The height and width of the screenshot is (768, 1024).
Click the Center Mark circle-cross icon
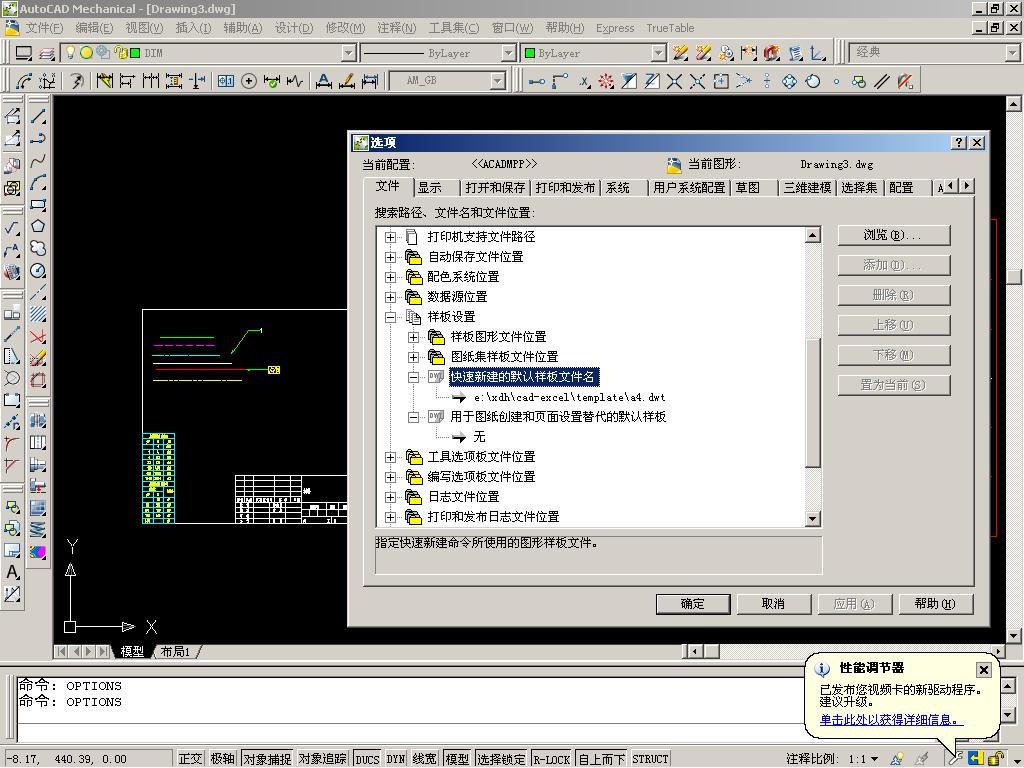coord(248,81)
